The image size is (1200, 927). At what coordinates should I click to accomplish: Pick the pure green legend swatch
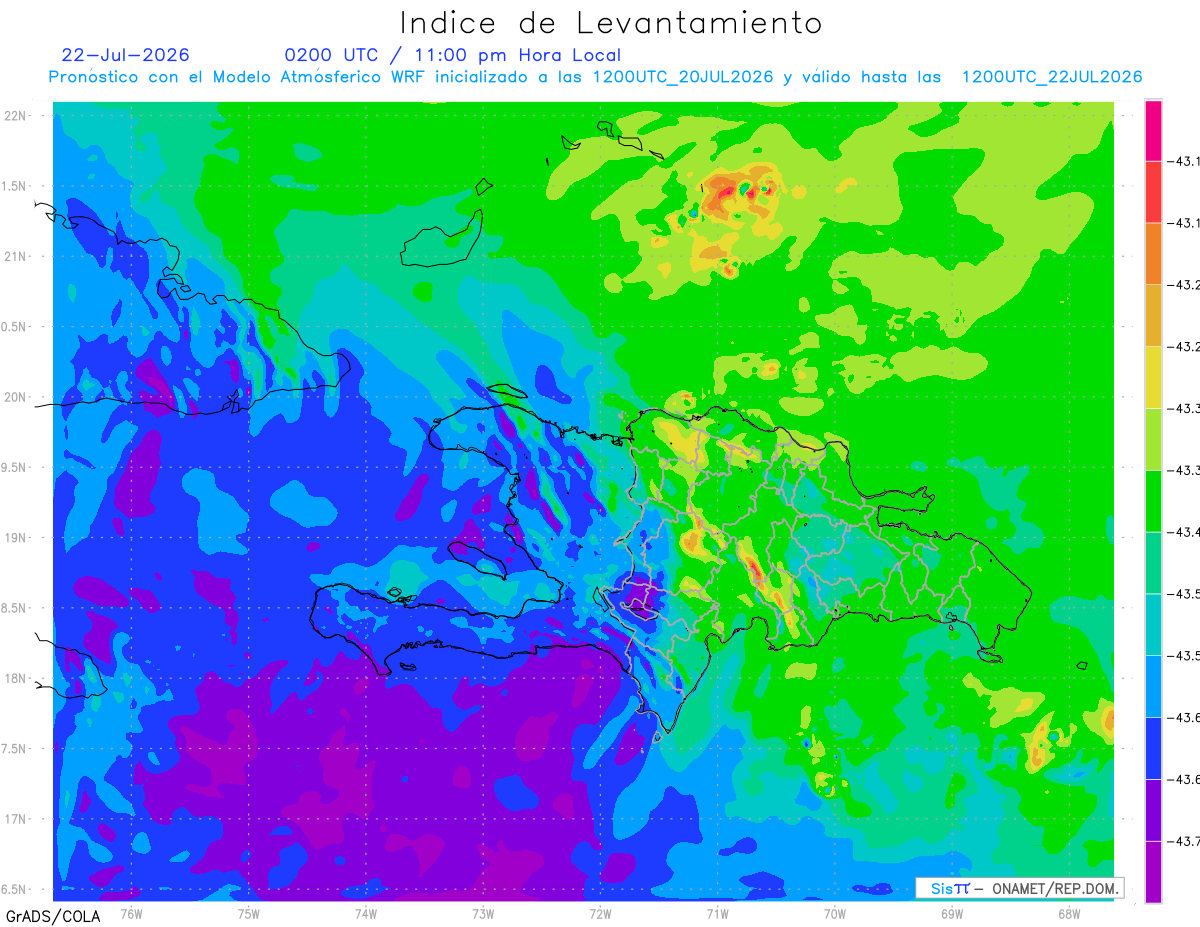pyautogui.click(x=1153, y=501)
